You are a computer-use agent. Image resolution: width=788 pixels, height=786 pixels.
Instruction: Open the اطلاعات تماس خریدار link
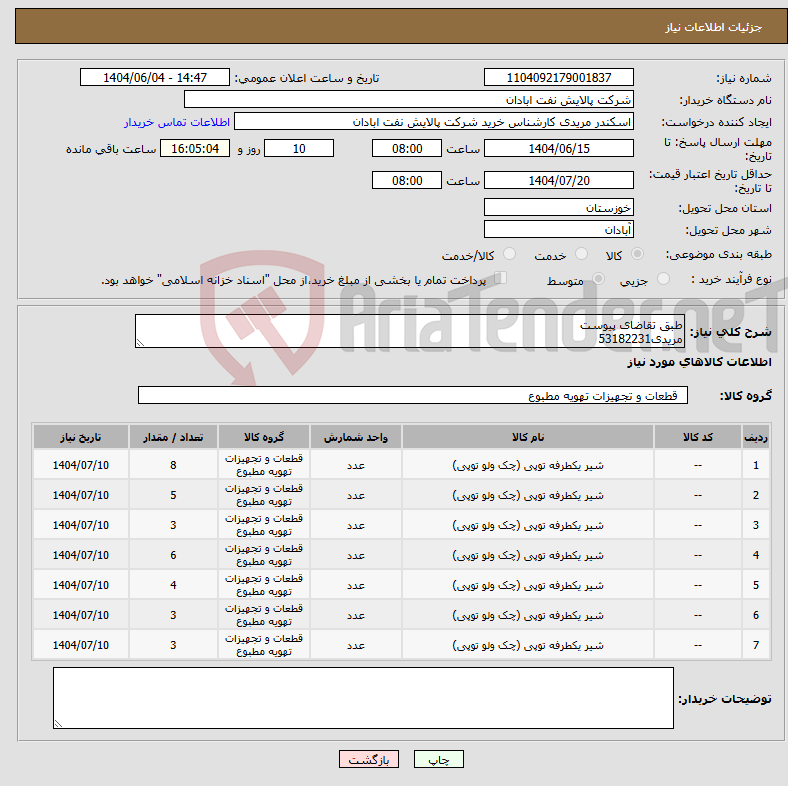(x=177, y=122)
